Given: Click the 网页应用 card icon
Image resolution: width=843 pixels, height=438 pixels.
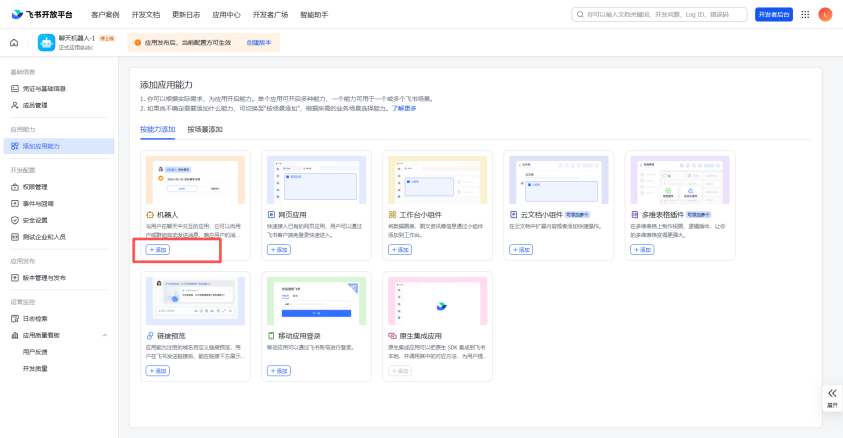Looking at the screenshot, I should 271,214.
